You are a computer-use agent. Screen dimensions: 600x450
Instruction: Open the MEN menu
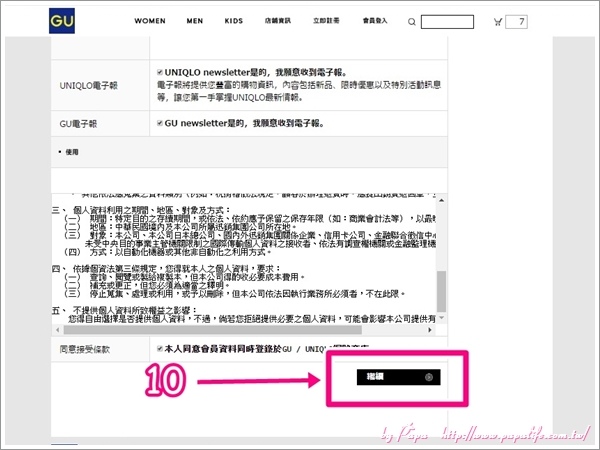(x=195, y=21)
